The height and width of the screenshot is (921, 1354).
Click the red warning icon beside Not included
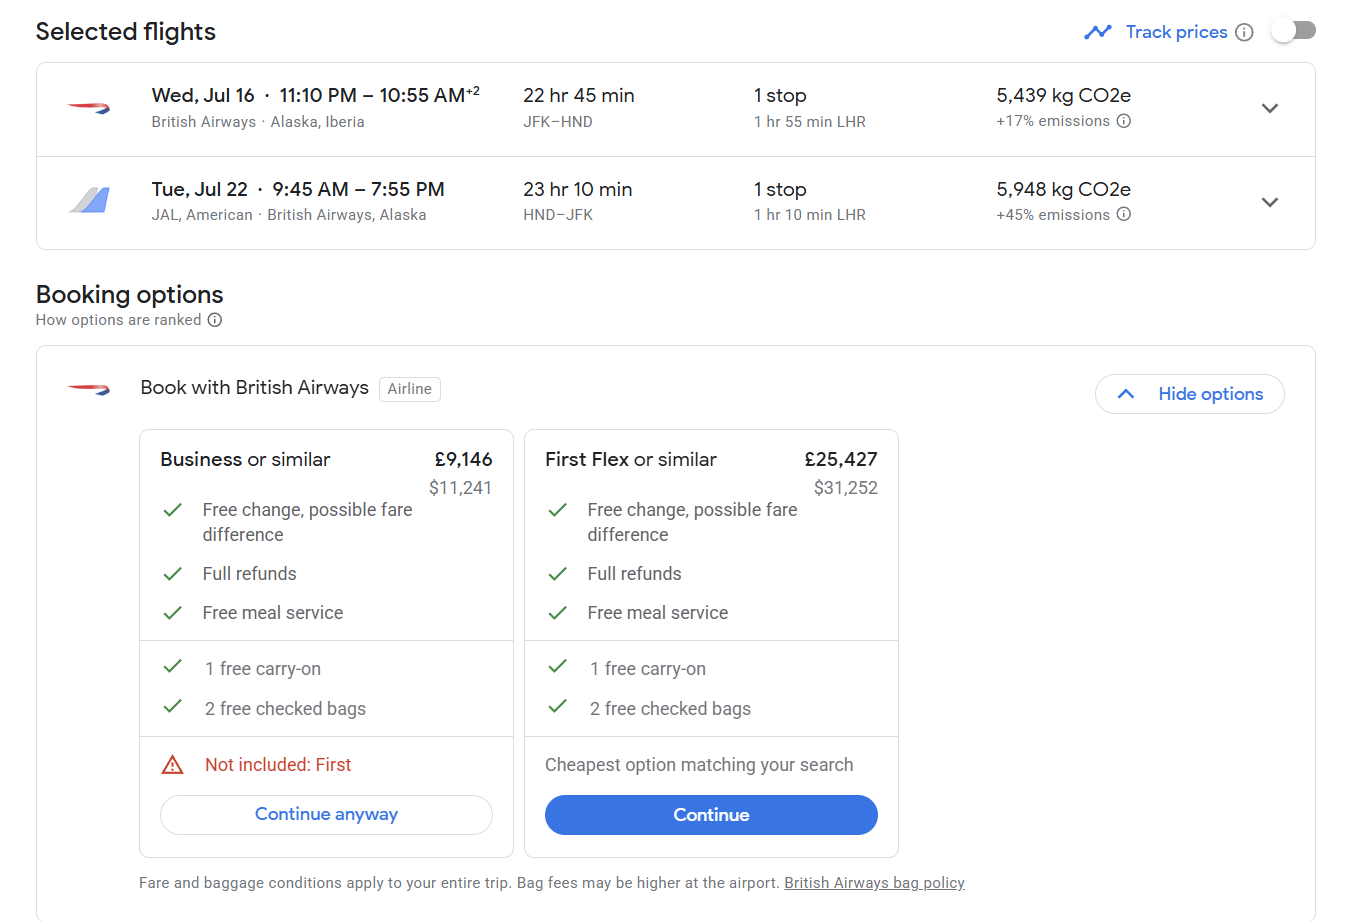[x=173, y=765]
